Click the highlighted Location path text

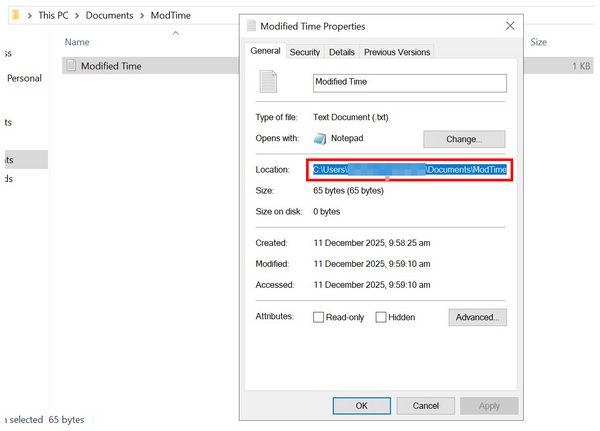coord(410,170)
